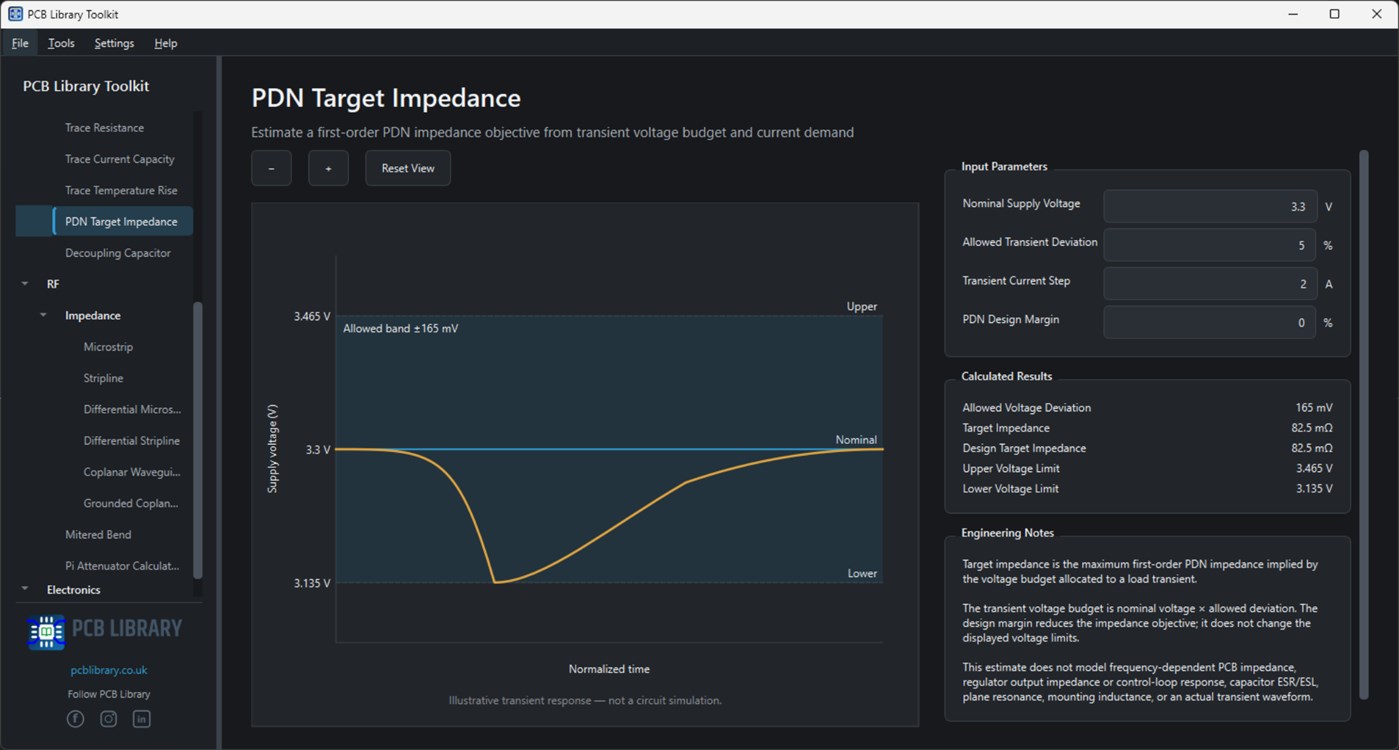1399x750 pixels.
Task: Edit the Allowed Transient Deviation field
Action: point(1210,245)
